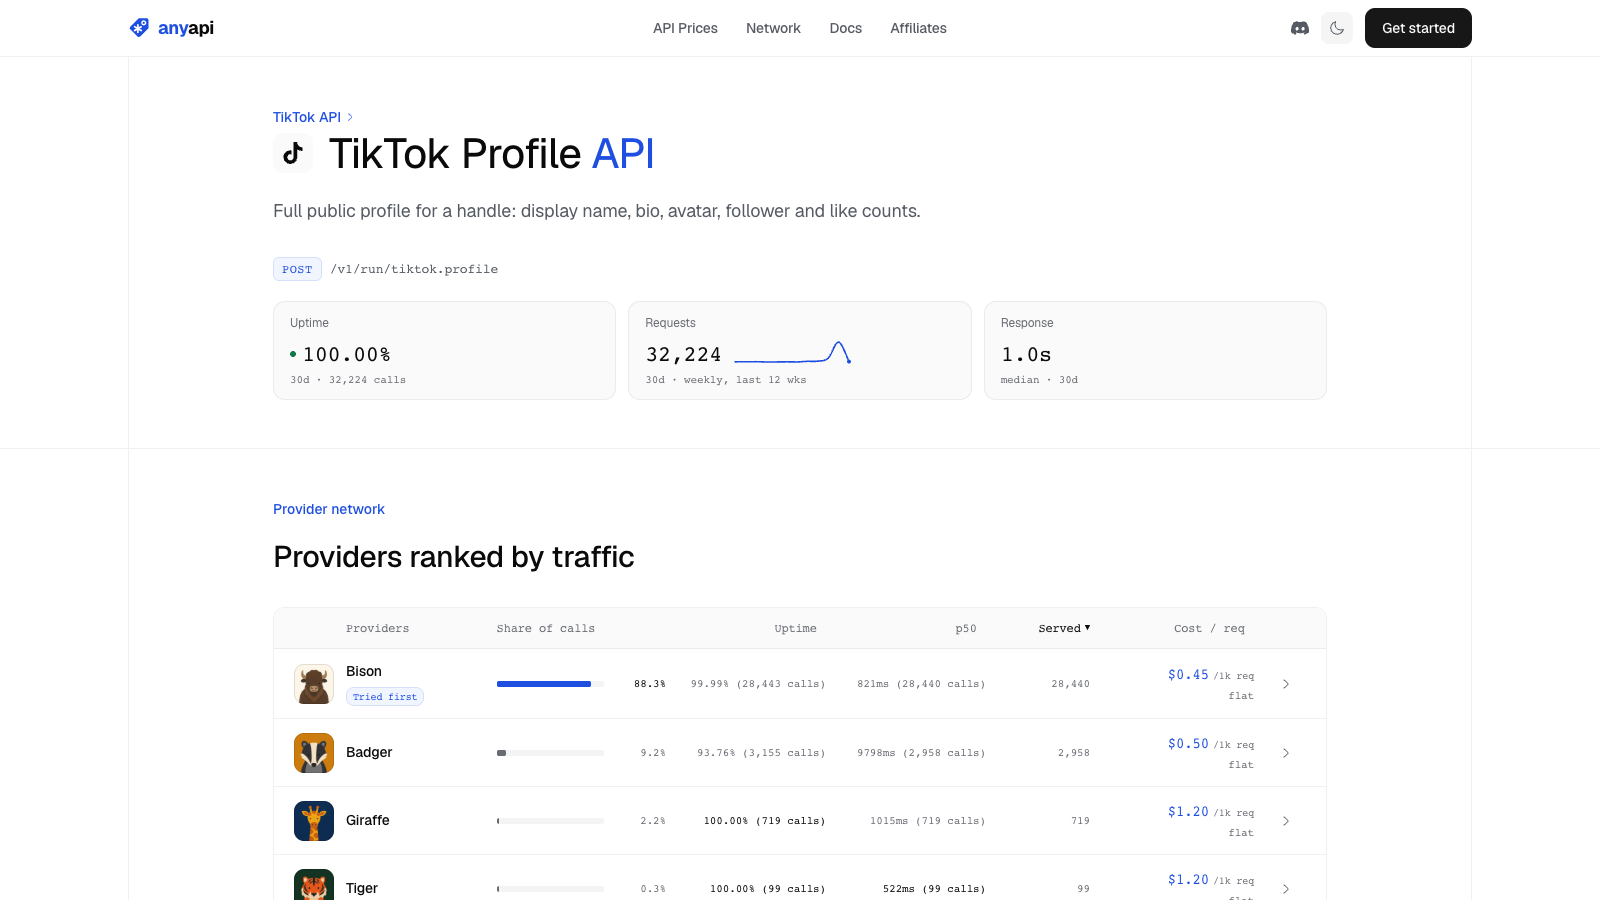Click the Providers column header
Viewport: 1600px width, 900px height.
click(x=377, y=628)
